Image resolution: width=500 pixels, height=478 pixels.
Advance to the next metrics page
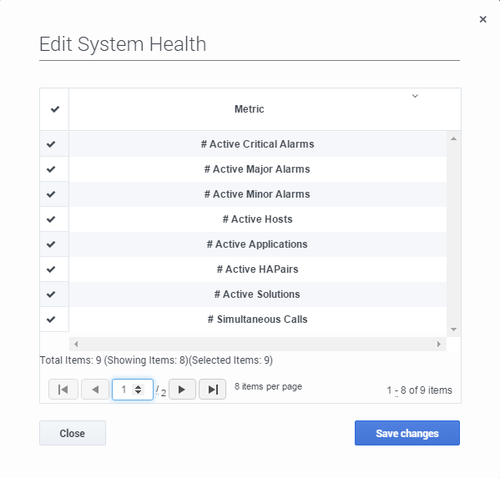tap(182, 389)
